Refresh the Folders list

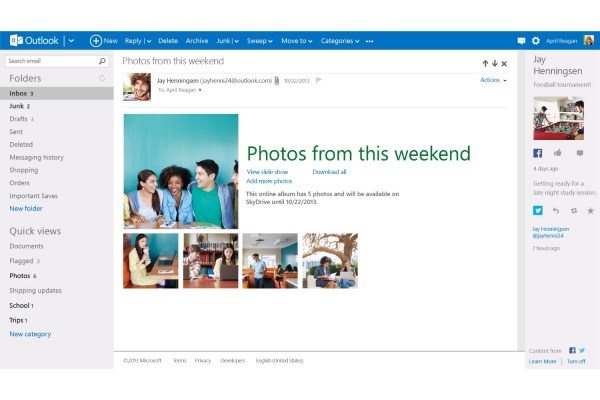[102, 78]
